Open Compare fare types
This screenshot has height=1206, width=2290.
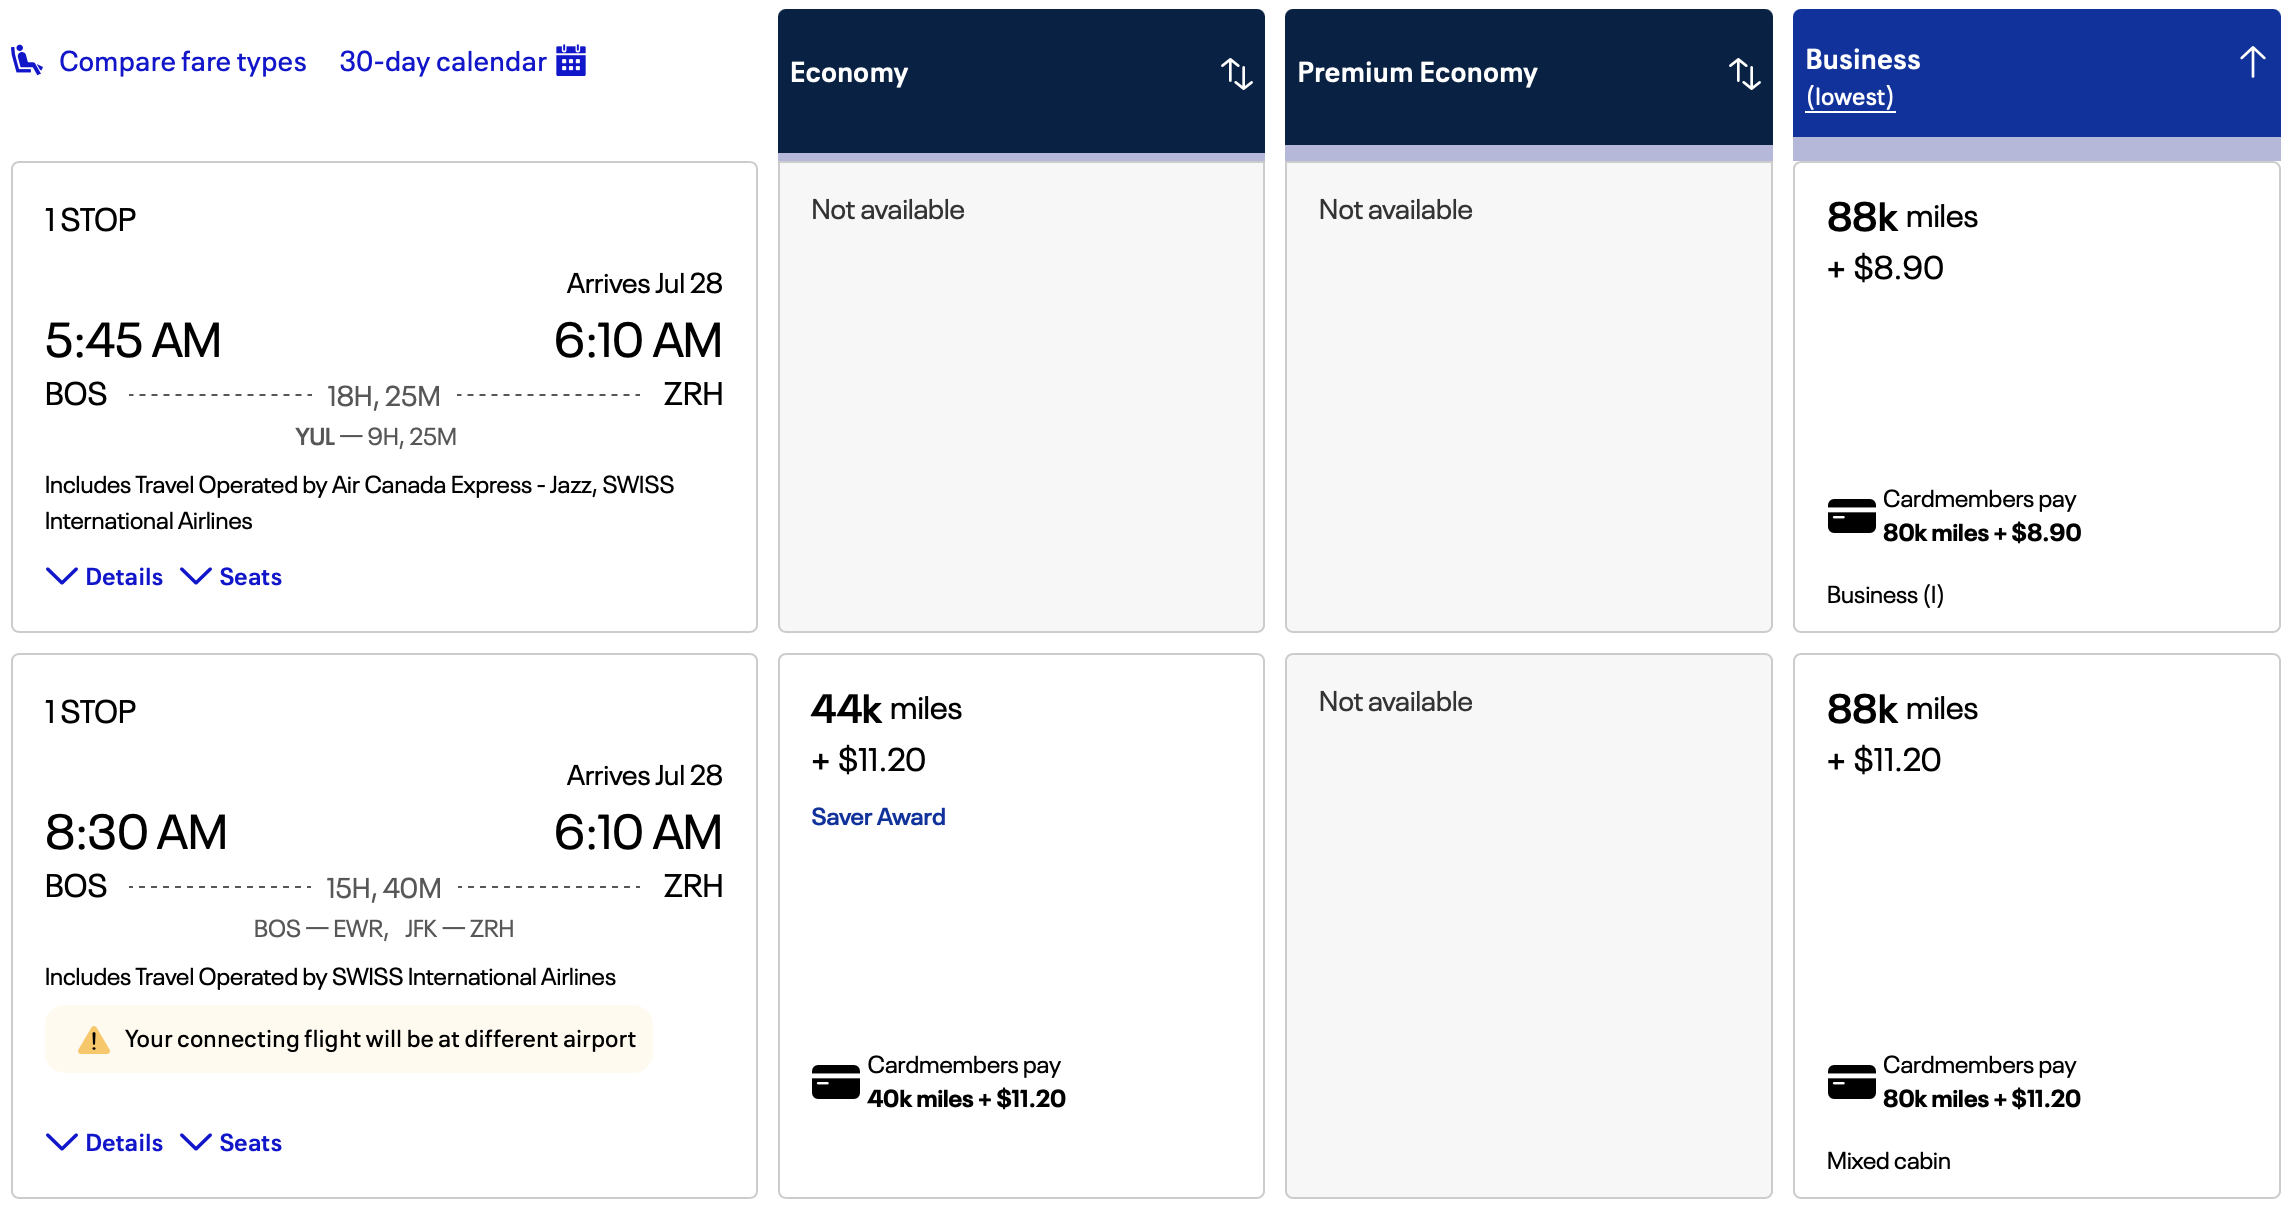[x=183, y=60]
